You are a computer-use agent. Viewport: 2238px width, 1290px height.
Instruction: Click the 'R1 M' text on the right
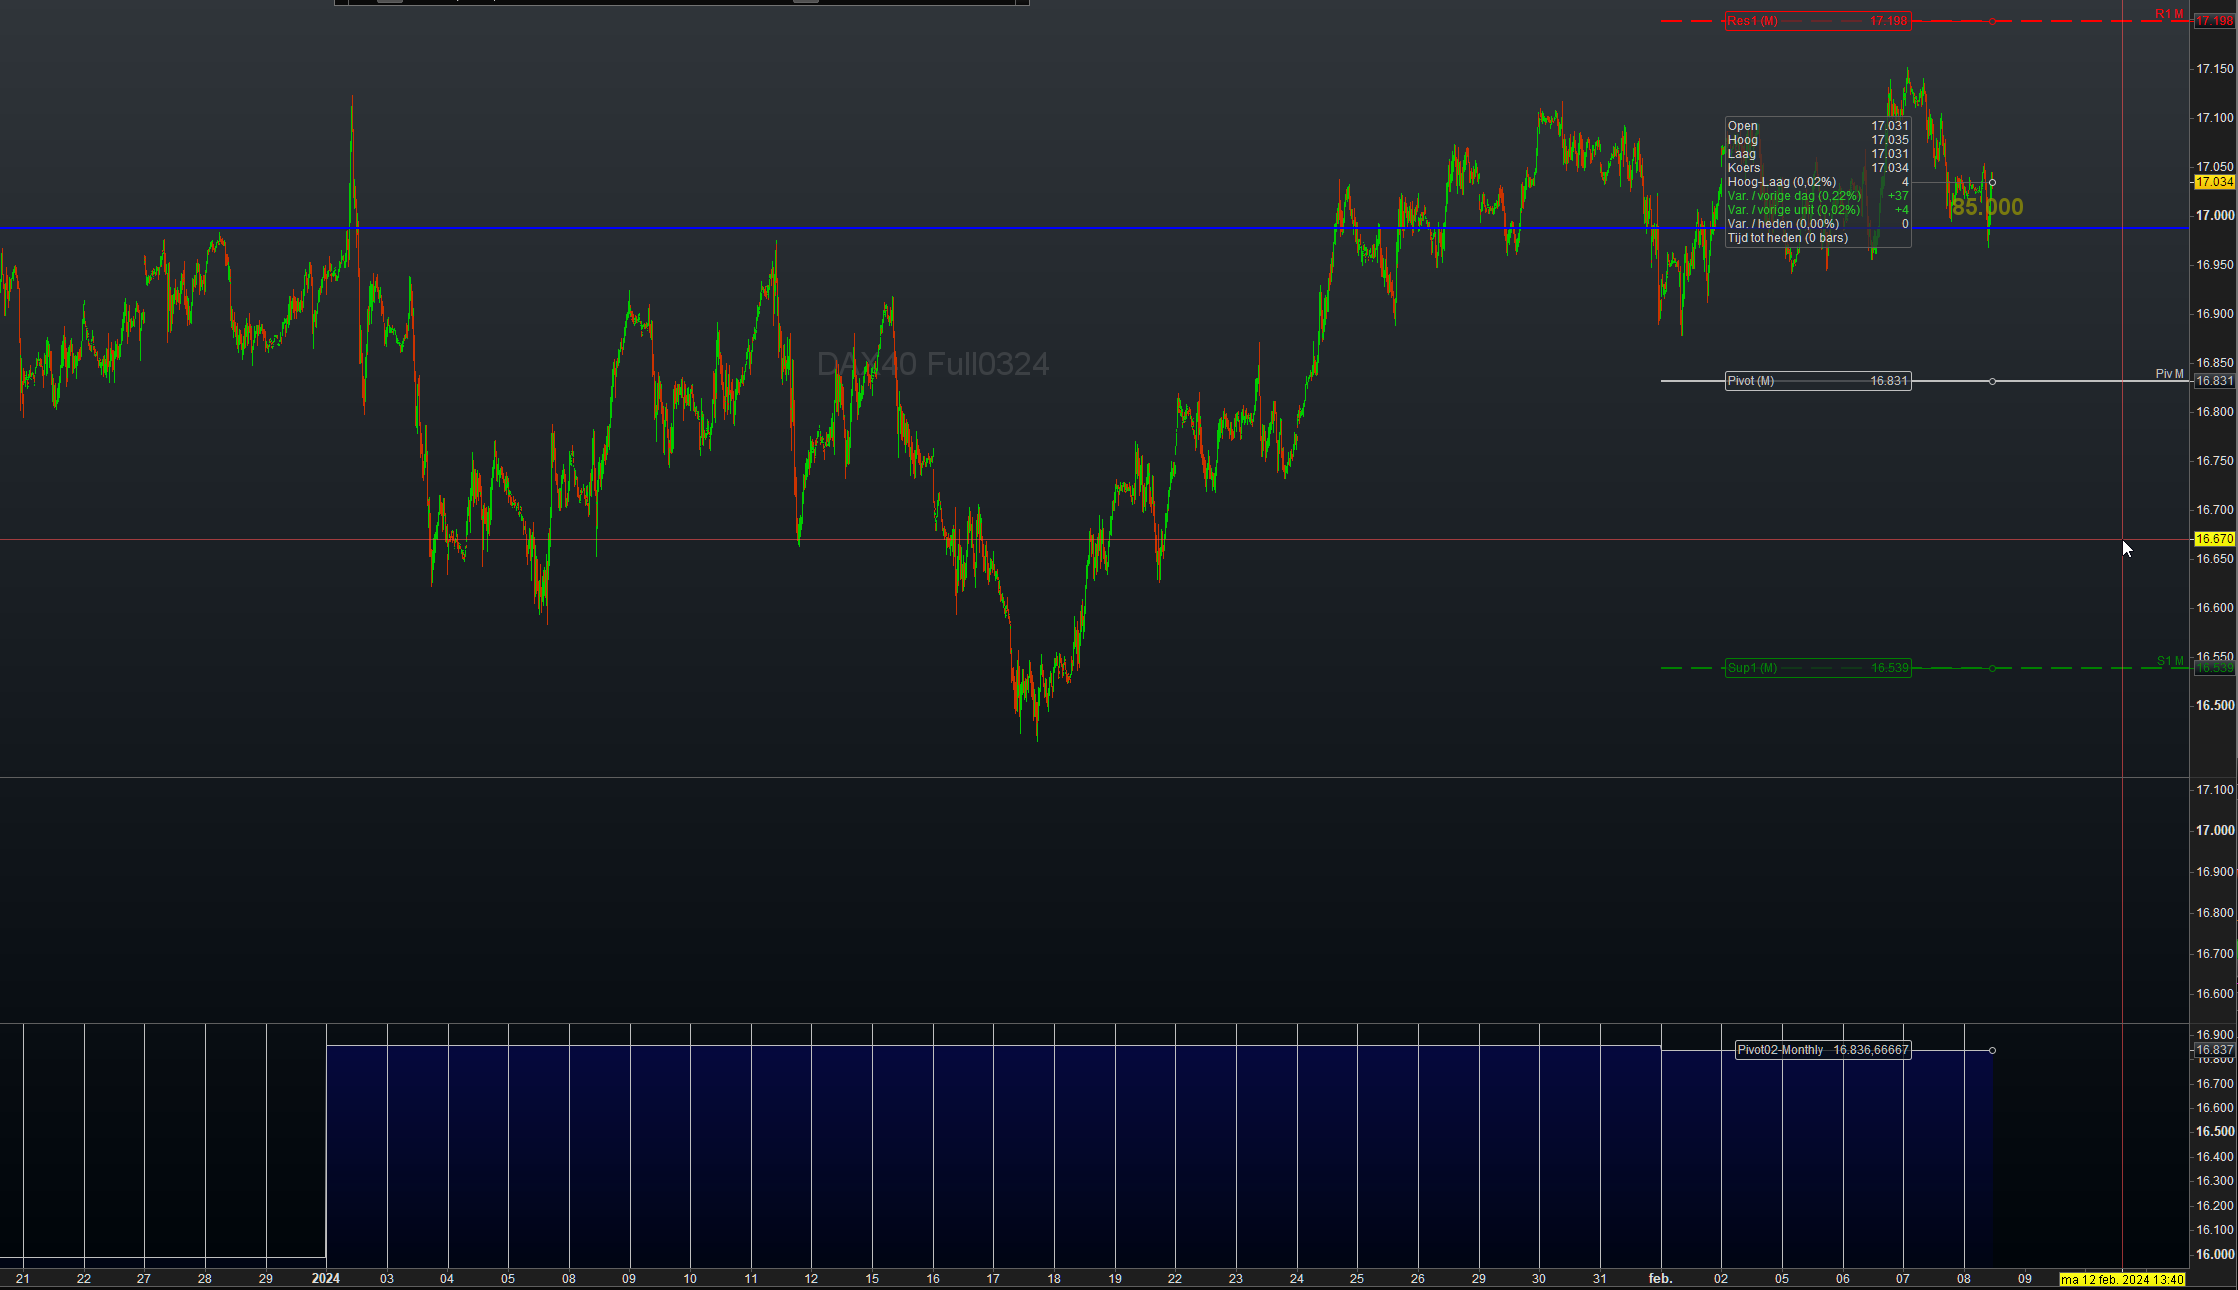click(x=2168, y=14)
